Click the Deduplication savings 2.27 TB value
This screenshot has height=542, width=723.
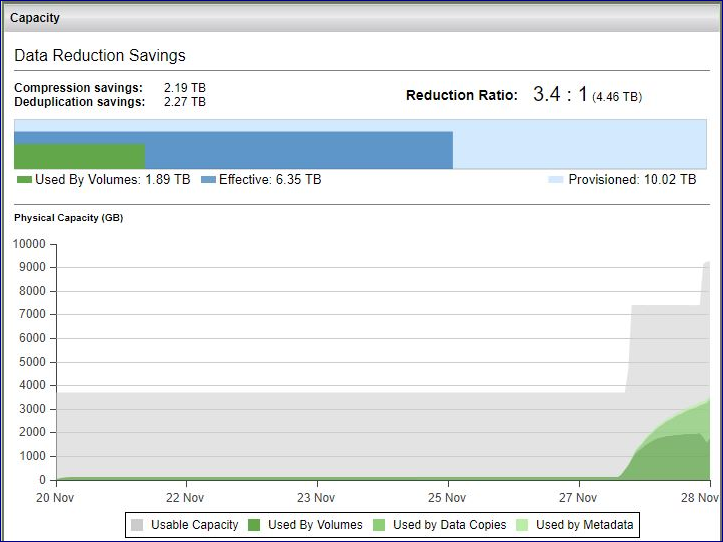click(184, 101)
